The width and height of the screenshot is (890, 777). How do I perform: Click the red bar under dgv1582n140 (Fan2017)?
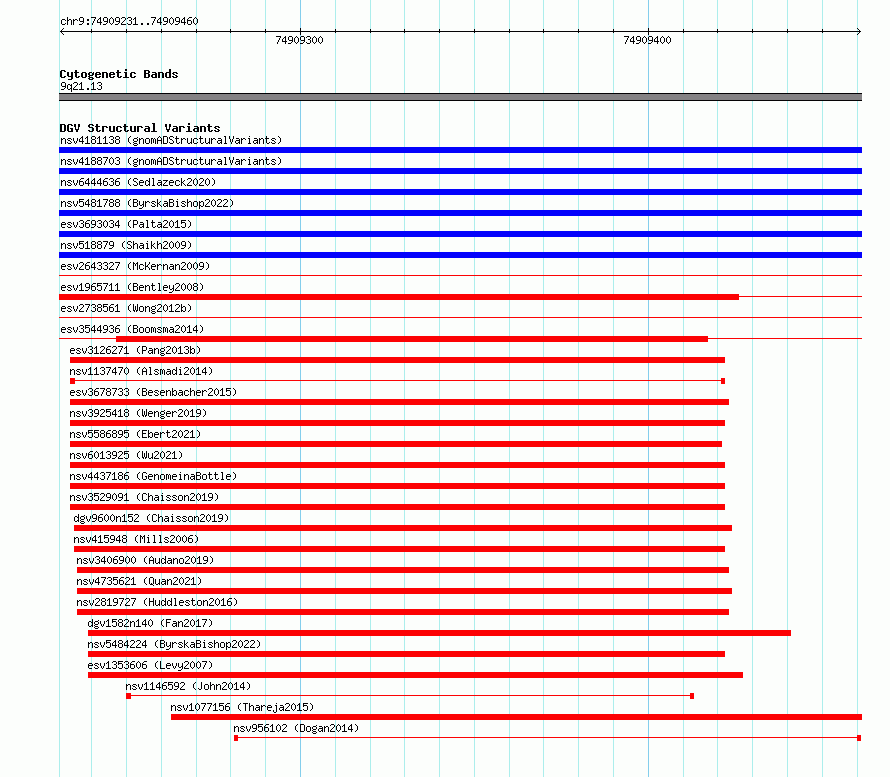(439, 633)
